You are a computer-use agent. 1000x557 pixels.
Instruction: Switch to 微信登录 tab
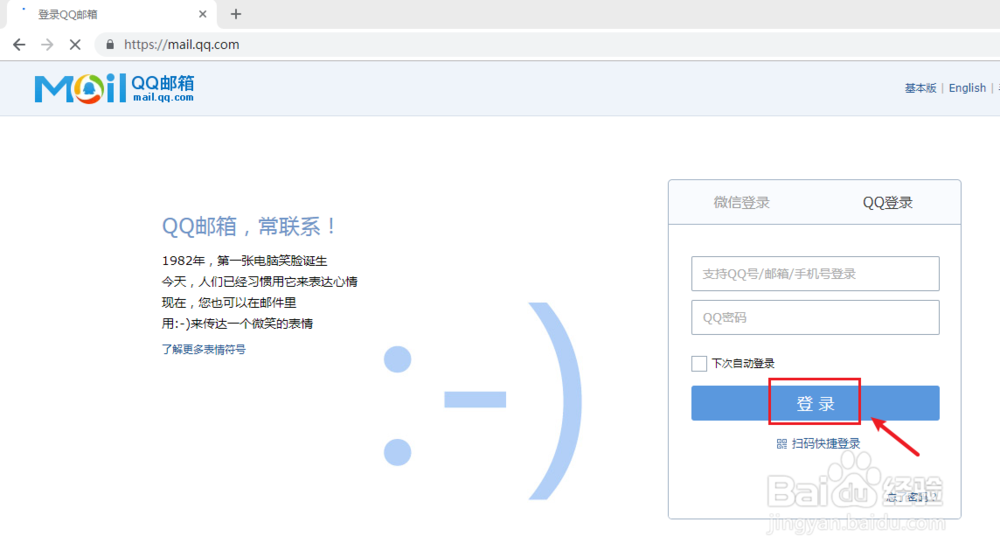point(742,202)
